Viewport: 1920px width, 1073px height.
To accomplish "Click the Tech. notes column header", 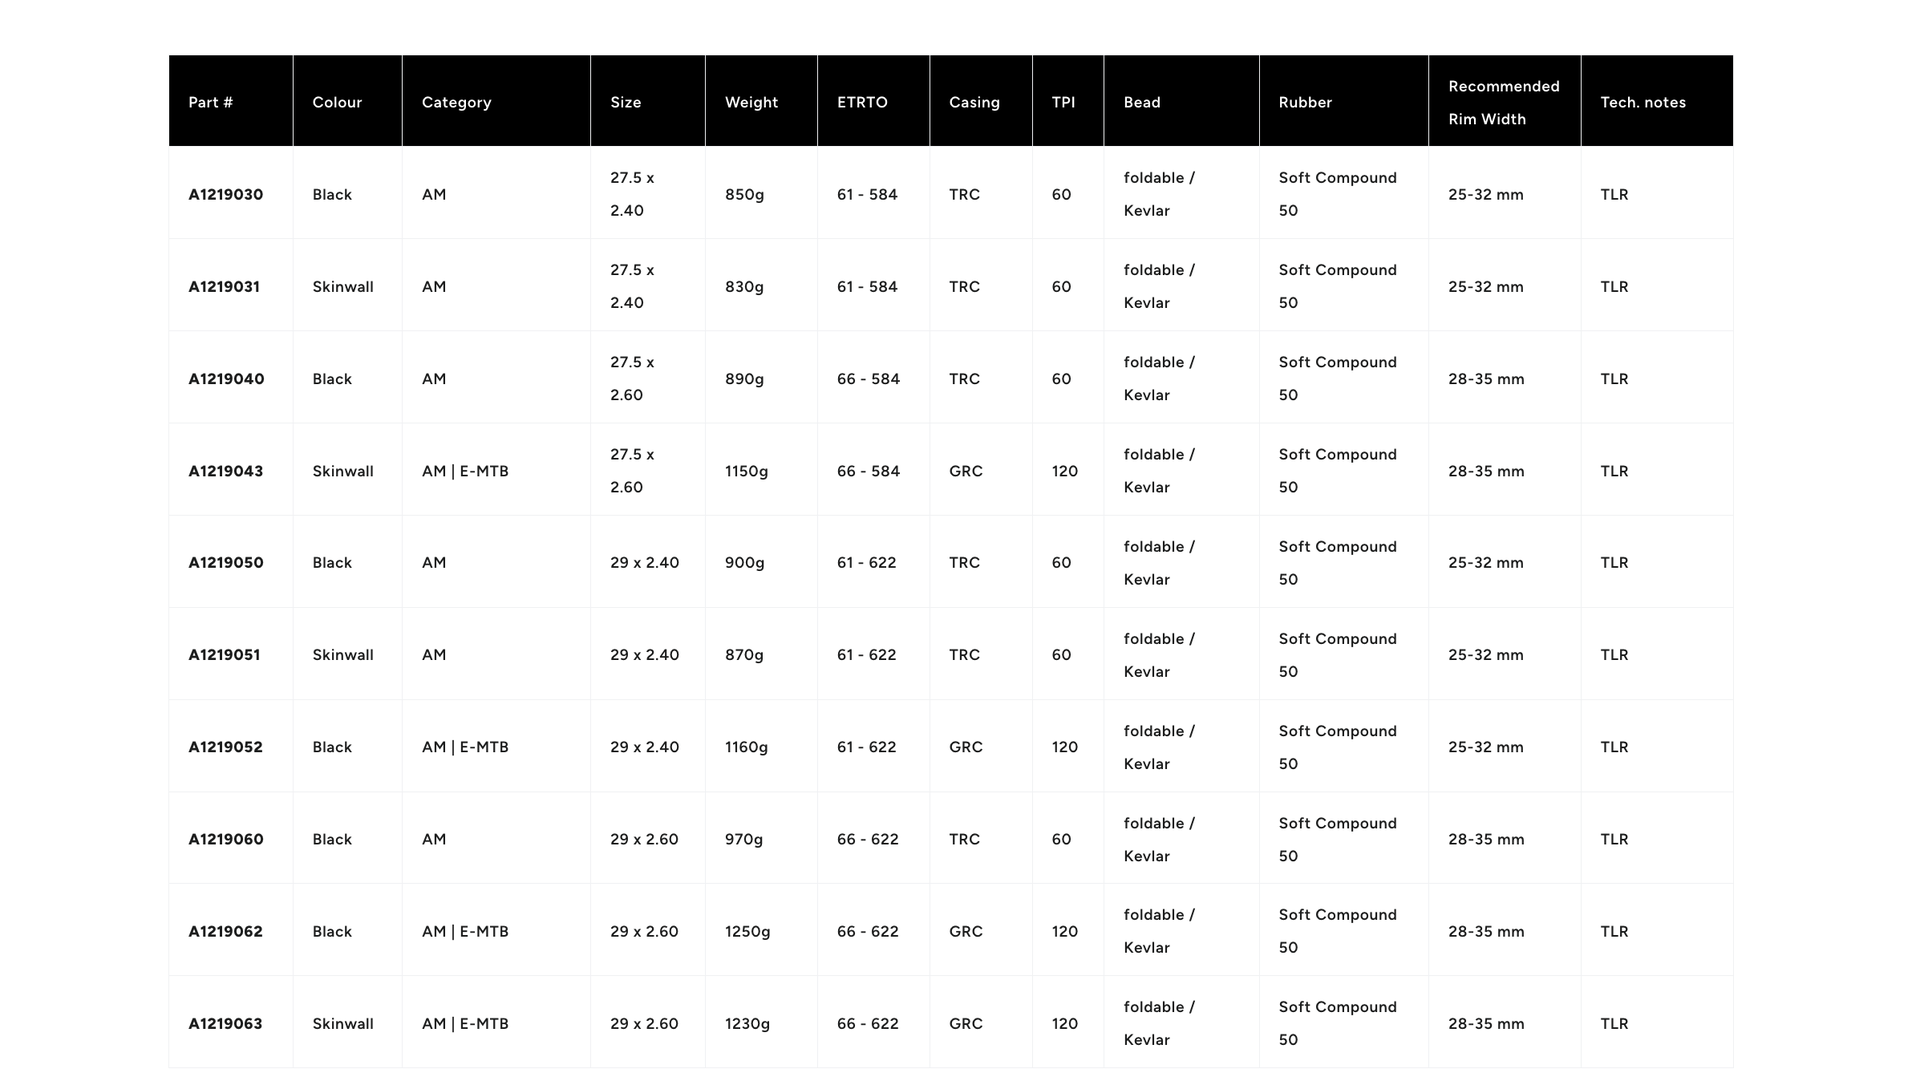I will click(1642, 102).
